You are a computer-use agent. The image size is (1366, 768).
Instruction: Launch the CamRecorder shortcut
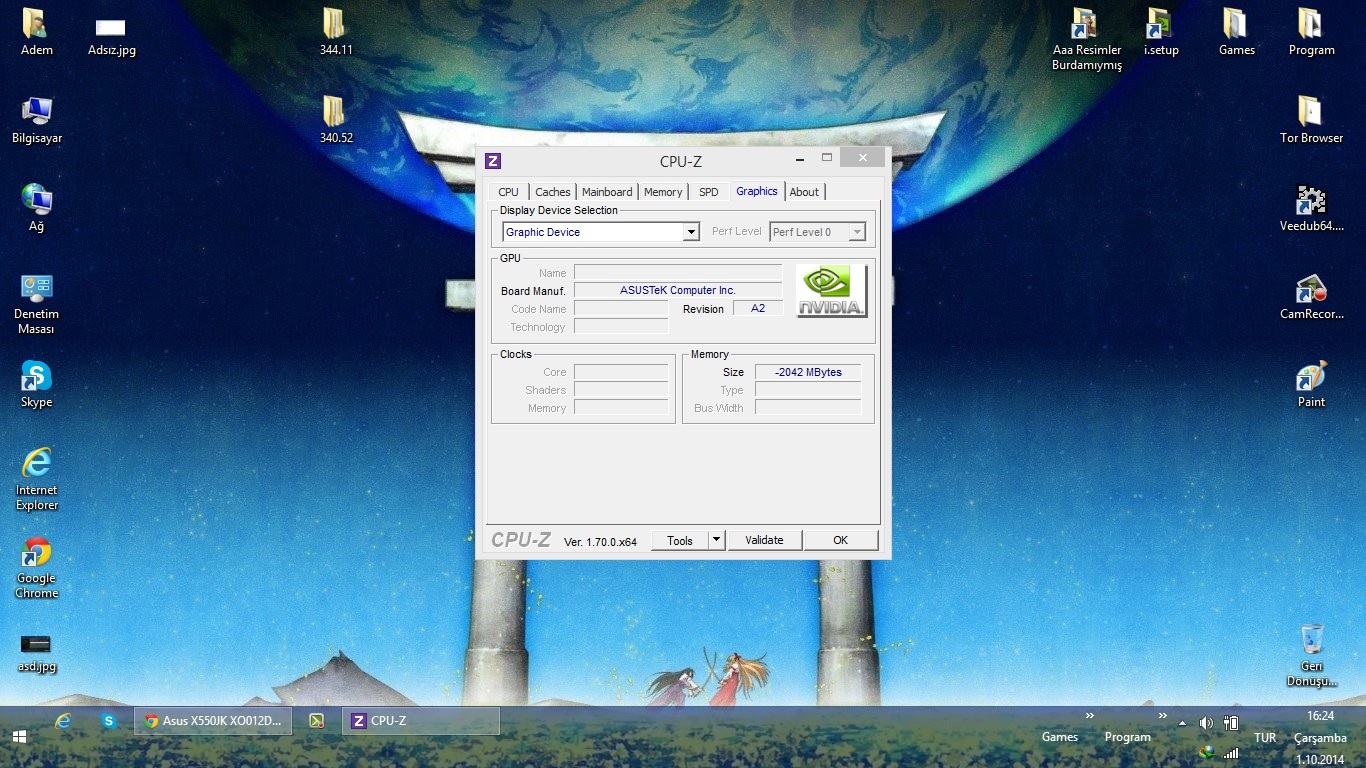(1311, 296)
